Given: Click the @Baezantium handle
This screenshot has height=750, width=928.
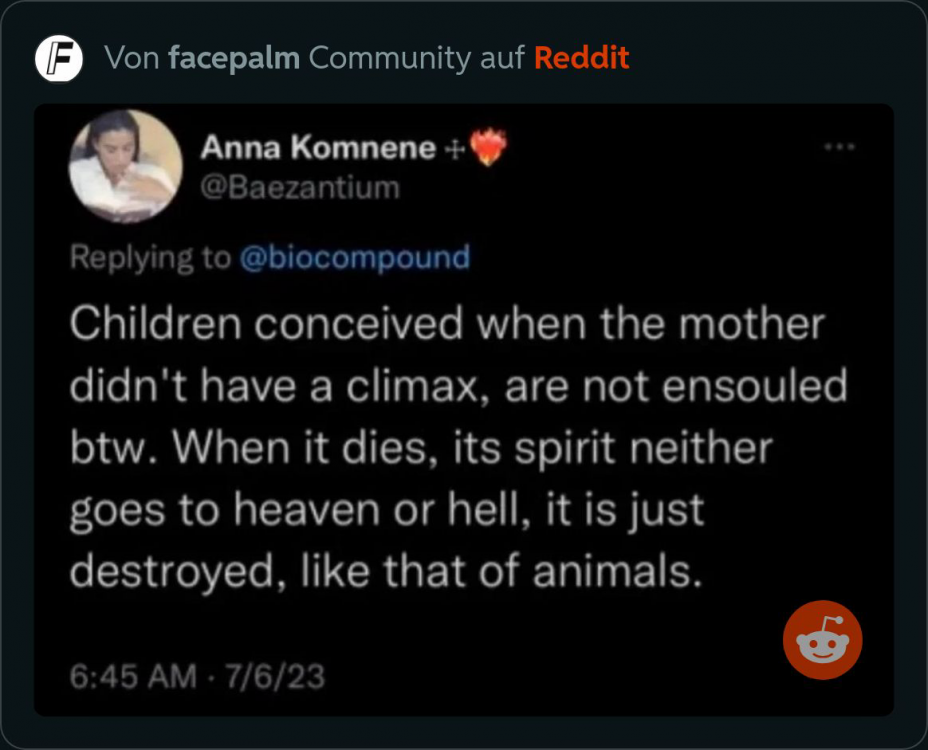Looking at the screenshot, I should pyautogui.click(x=300, y=187).
